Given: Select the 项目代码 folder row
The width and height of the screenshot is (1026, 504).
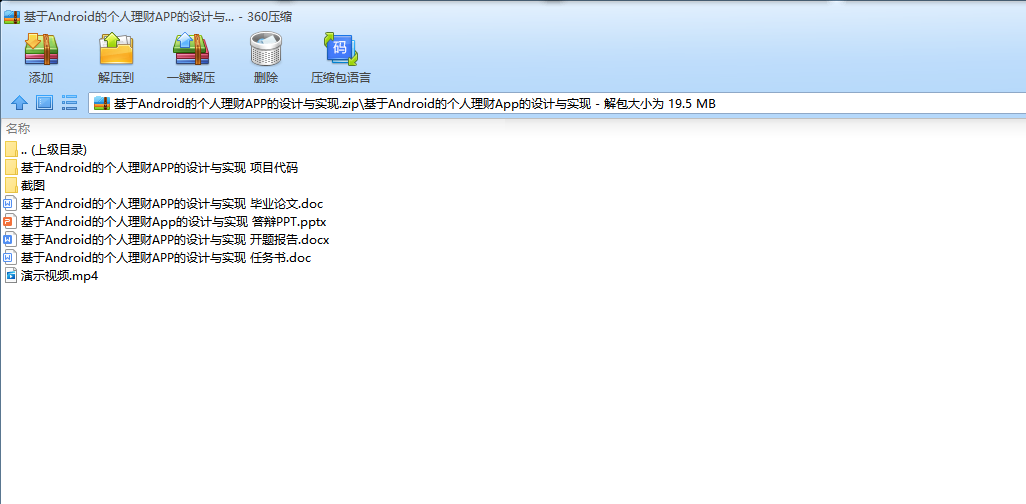Looking at the screenshot, I should (x=151, y=168).
